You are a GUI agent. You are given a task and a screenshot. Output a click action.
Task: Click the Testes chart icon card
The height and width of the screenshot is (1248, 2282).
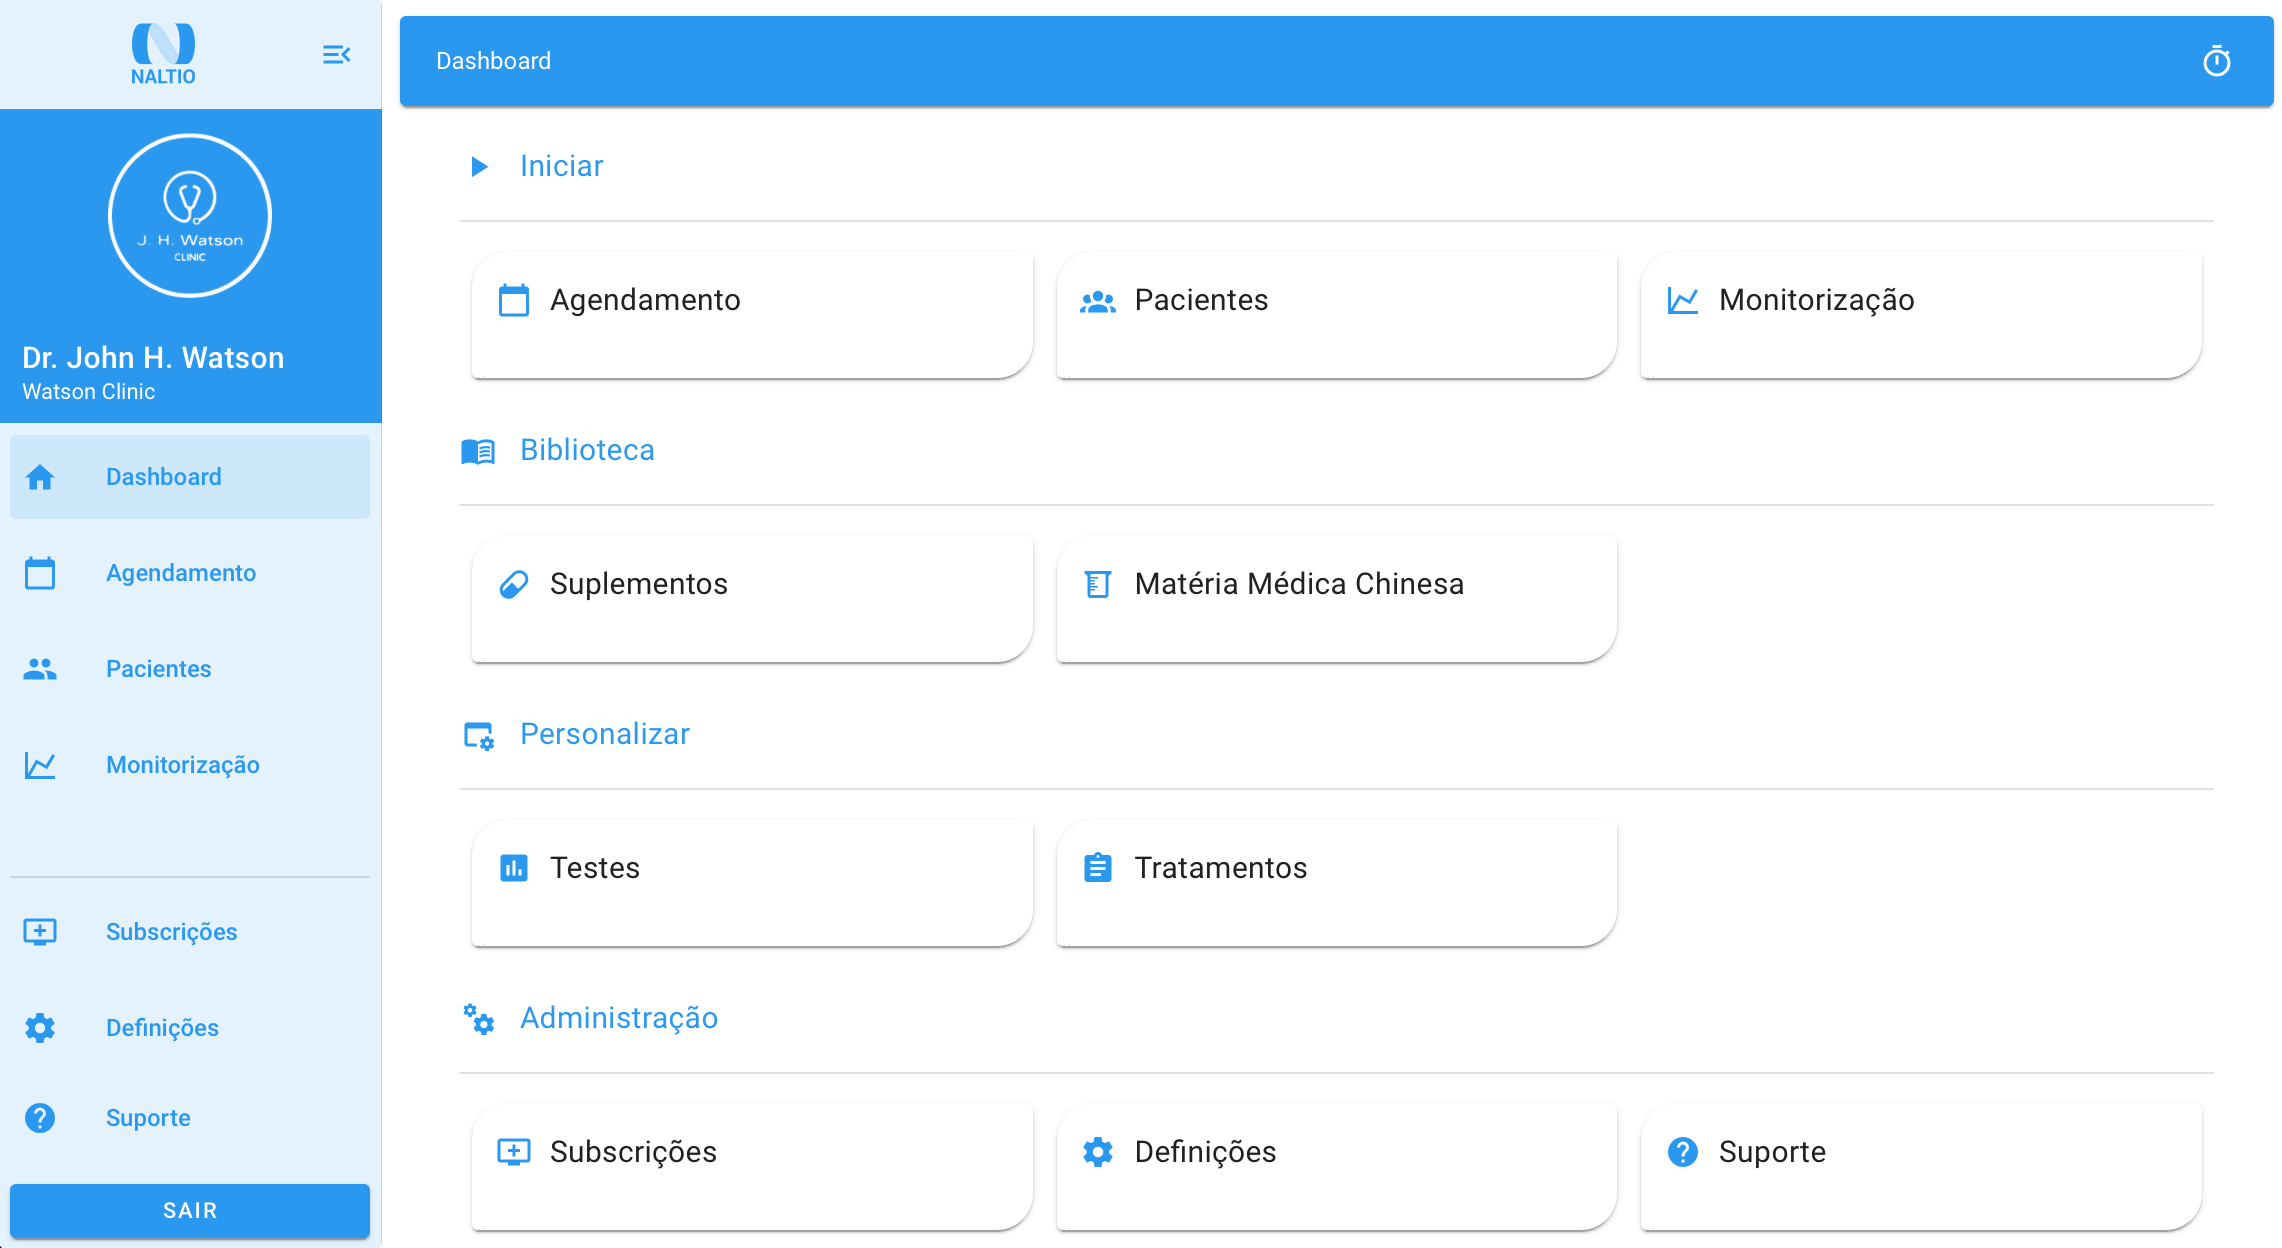(x=514, y=868)
